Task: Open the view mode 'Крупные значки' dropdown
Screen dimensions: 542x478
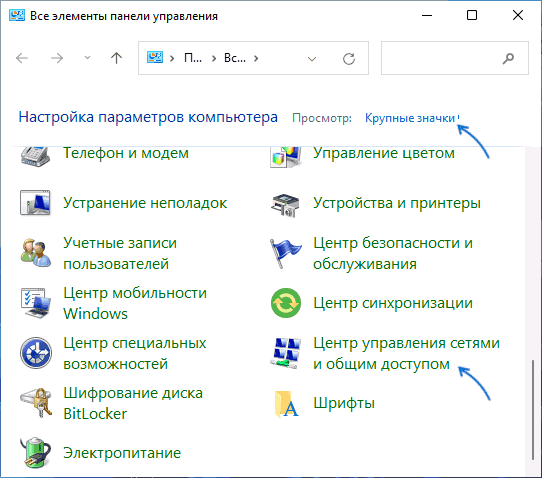Action: pos(412,118)
